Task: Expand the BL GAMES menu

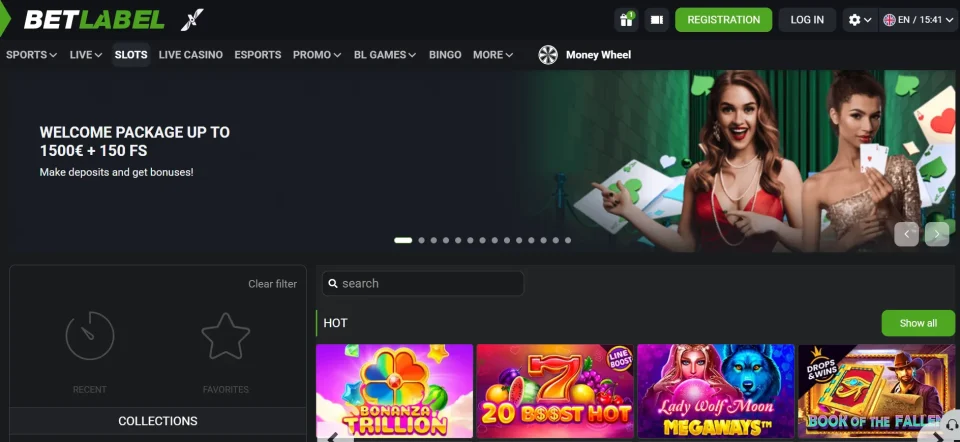Action: click(x=384, y=54)
